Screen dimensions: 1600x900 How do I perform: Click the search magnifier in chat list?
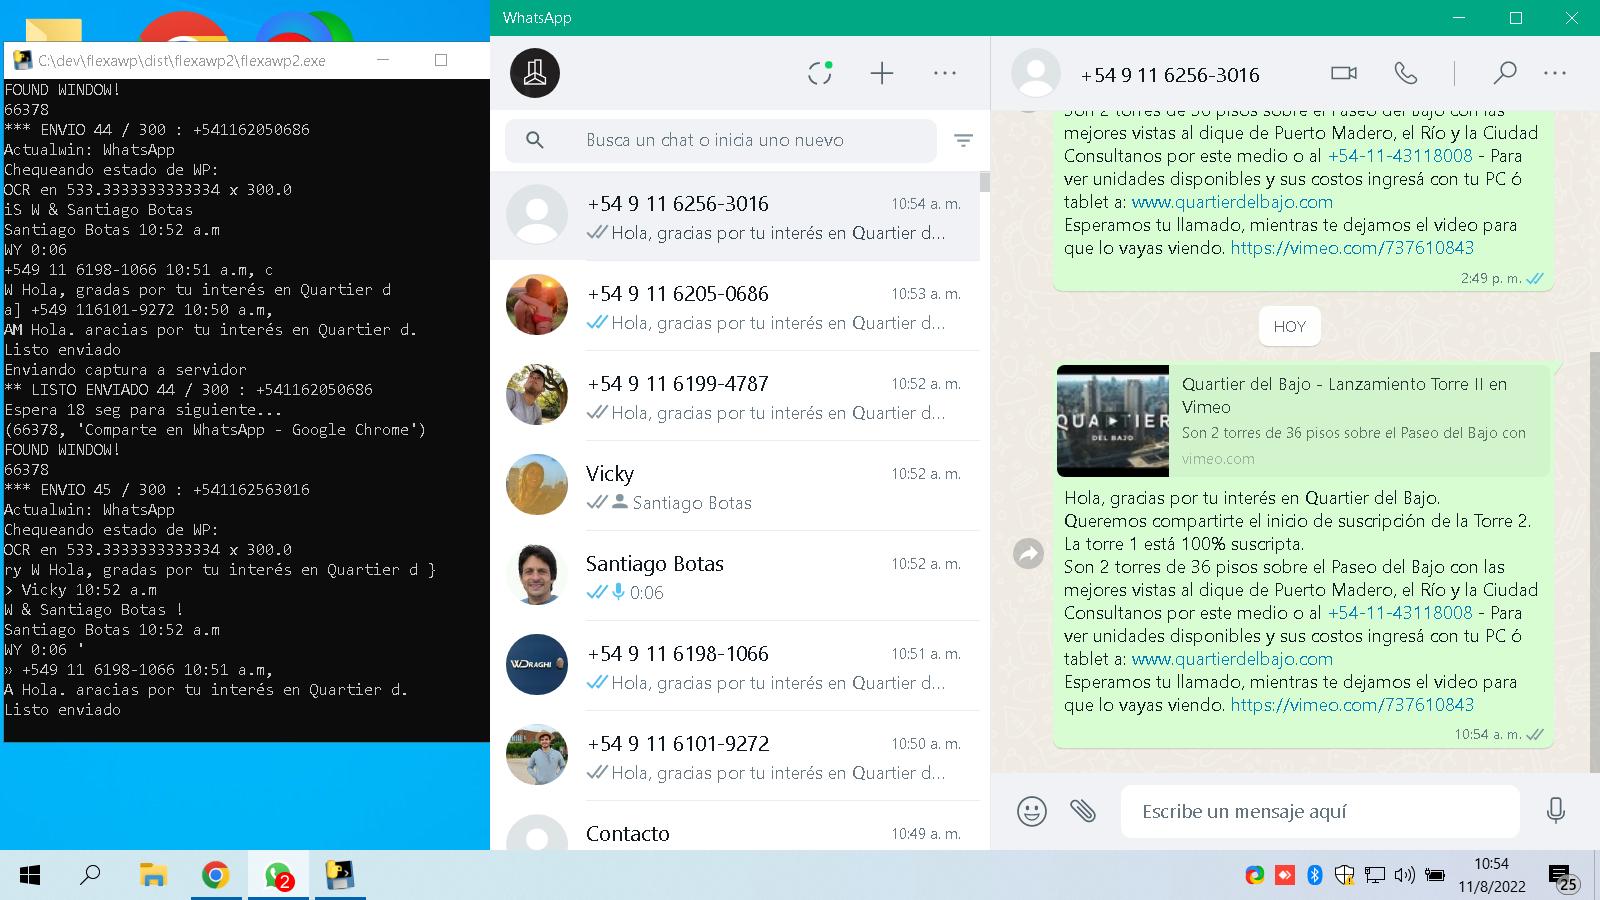pos(535,140)
